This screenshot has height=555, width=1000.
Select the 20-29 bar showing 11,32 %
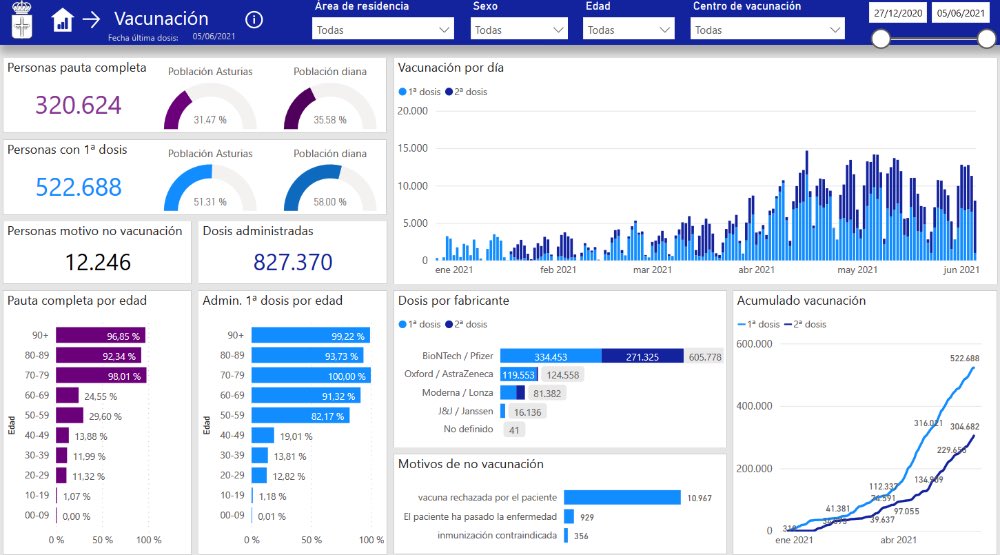[61, 475]
